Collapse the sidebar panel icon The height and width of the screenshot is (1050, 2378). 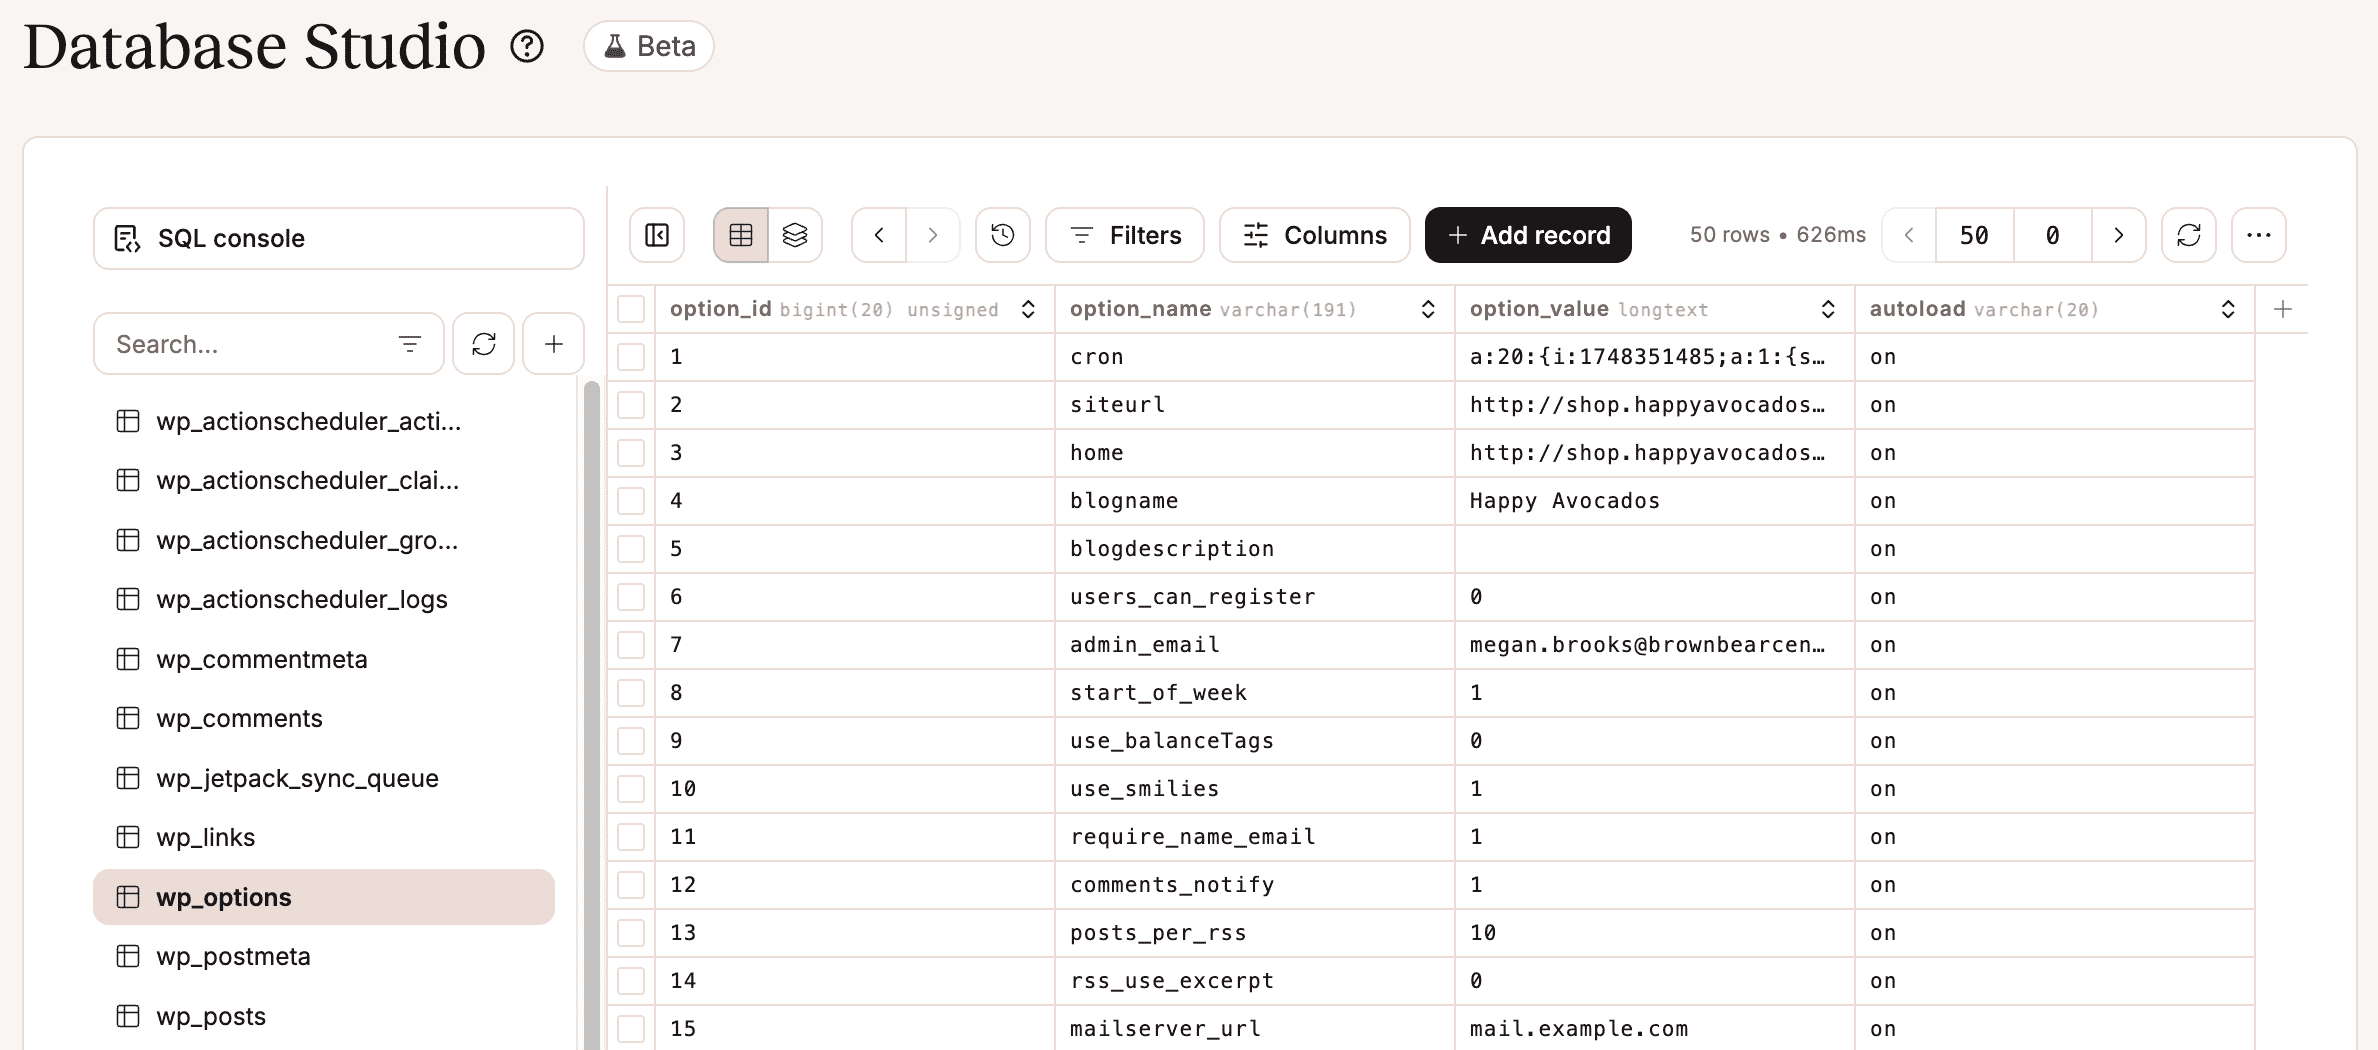pyautogui.click(x=657, y=235)
